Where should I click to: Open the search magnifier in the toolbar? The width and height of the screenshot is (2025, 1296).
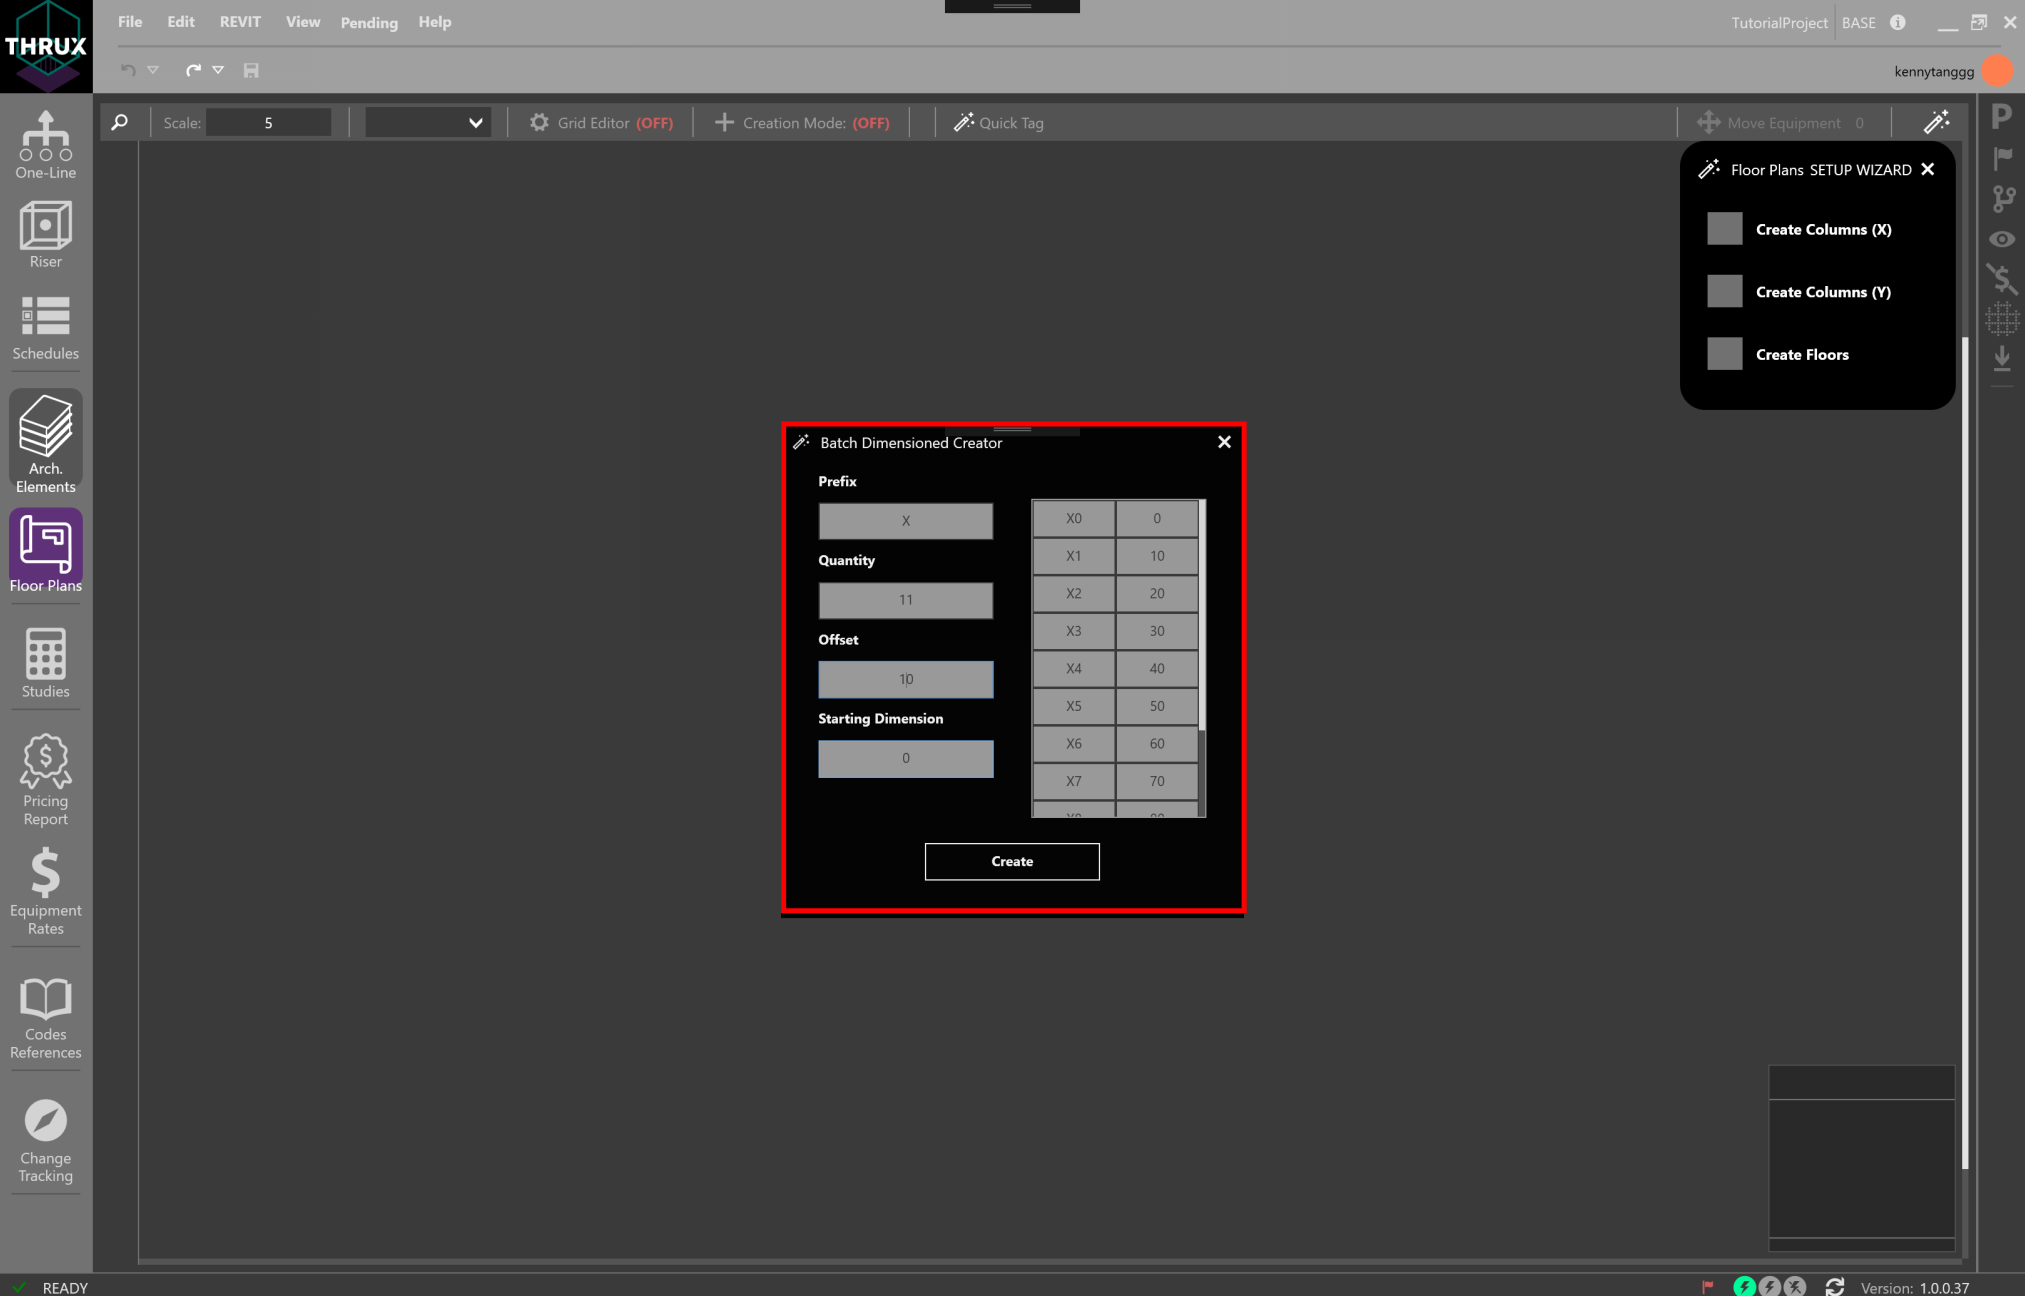(119, 122)
